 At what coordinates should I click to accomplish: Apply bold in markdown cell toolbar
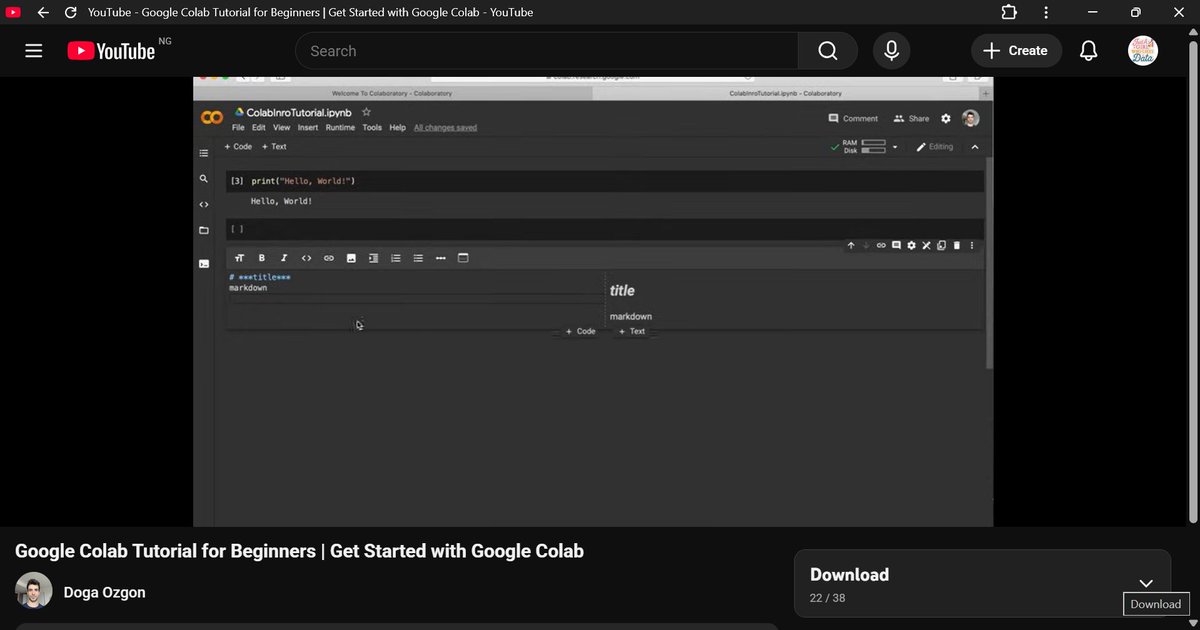262,258
